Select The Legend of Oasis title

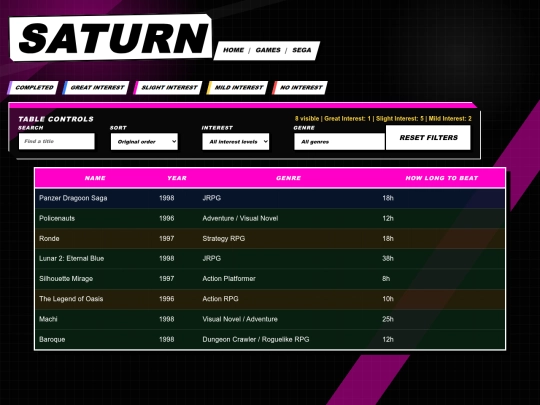click(x=71, y=299)
